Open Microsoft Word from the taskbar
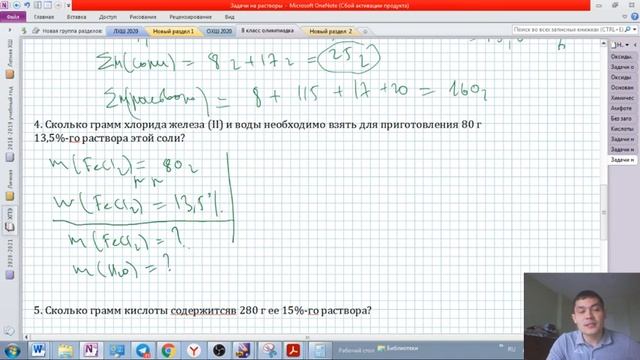Image resolution: width=640 pixels, height=360 pixels. [x=39, y=350]
